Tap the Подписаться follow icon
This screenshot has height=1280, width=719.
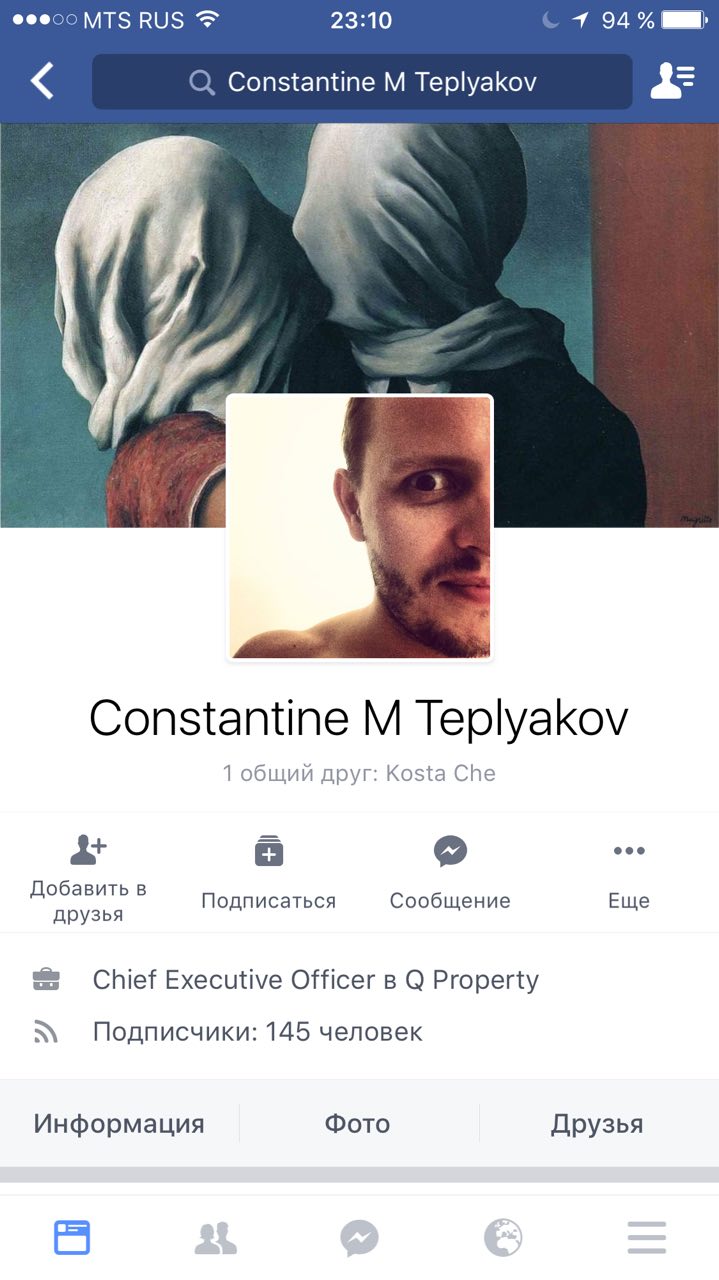pos(269,850)
